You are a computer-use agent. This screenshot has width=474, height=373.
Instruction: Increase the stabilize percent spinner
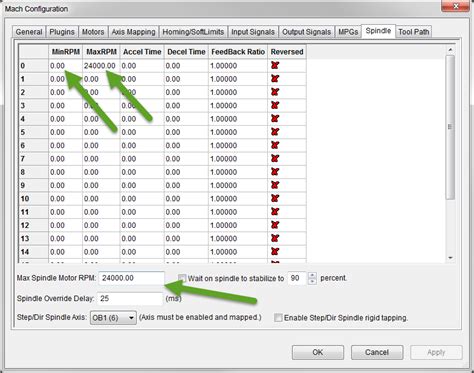(312, 275)
